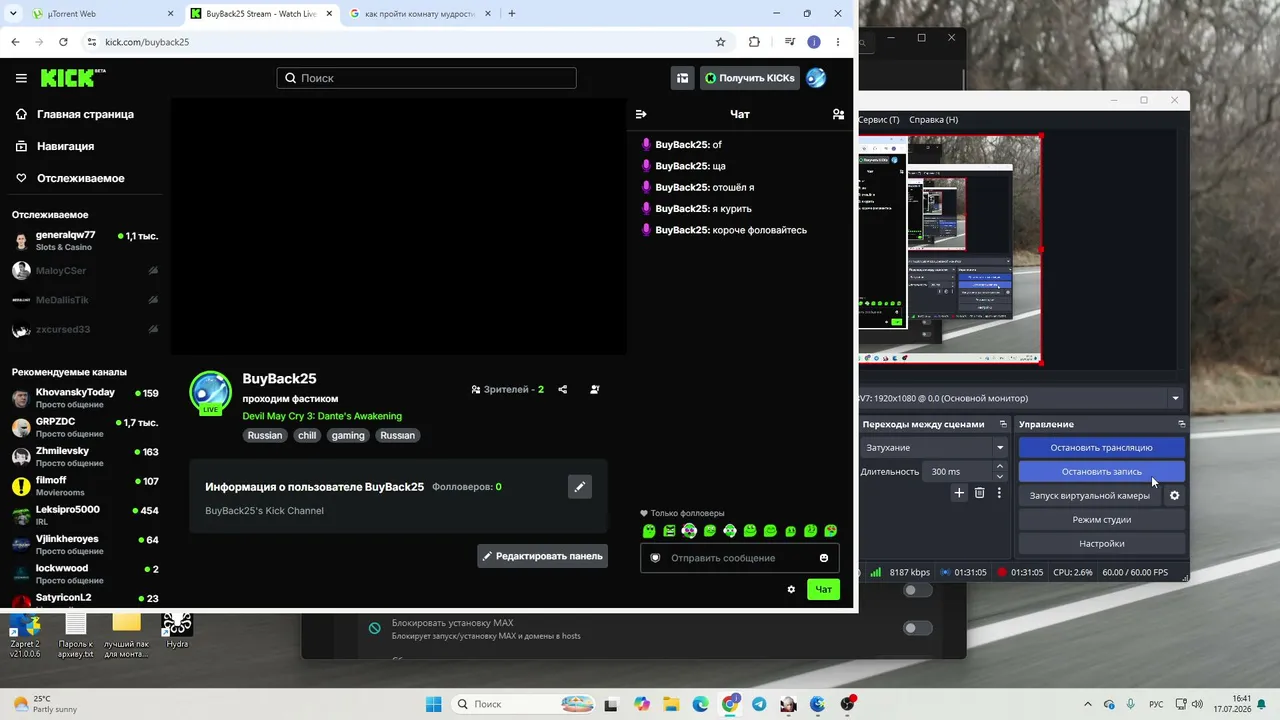Click Остановить запись in OBS
The height and width of the screenshot is (720, 1280).
(x=1101, y=472)
